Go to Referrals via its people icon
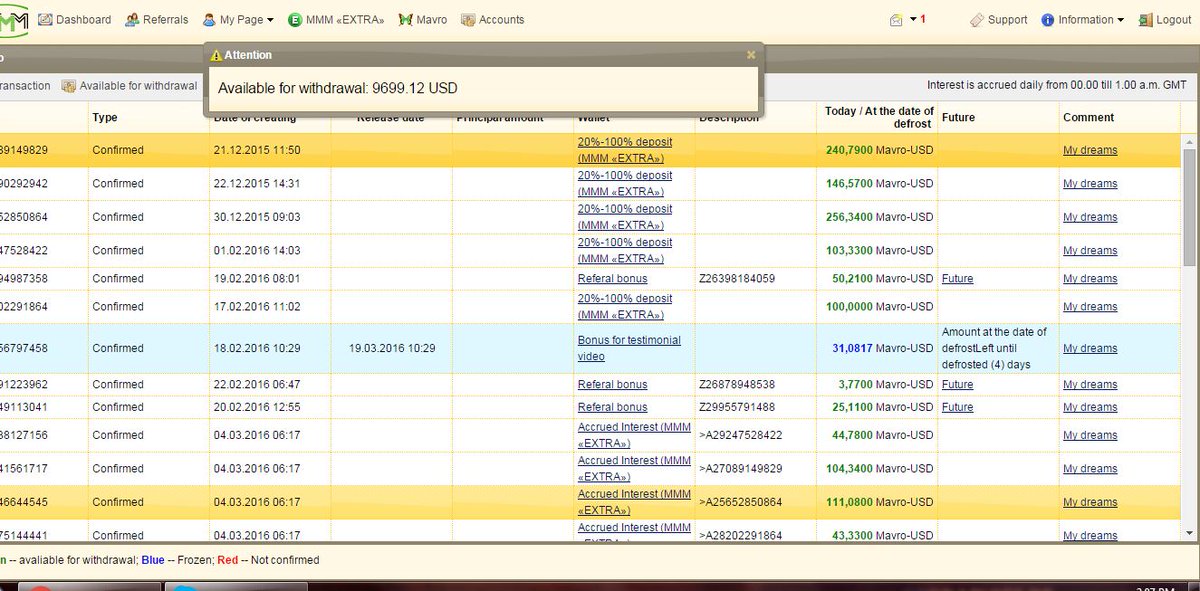Screen dimensions: 1200x591 click(x=132, y=20)
